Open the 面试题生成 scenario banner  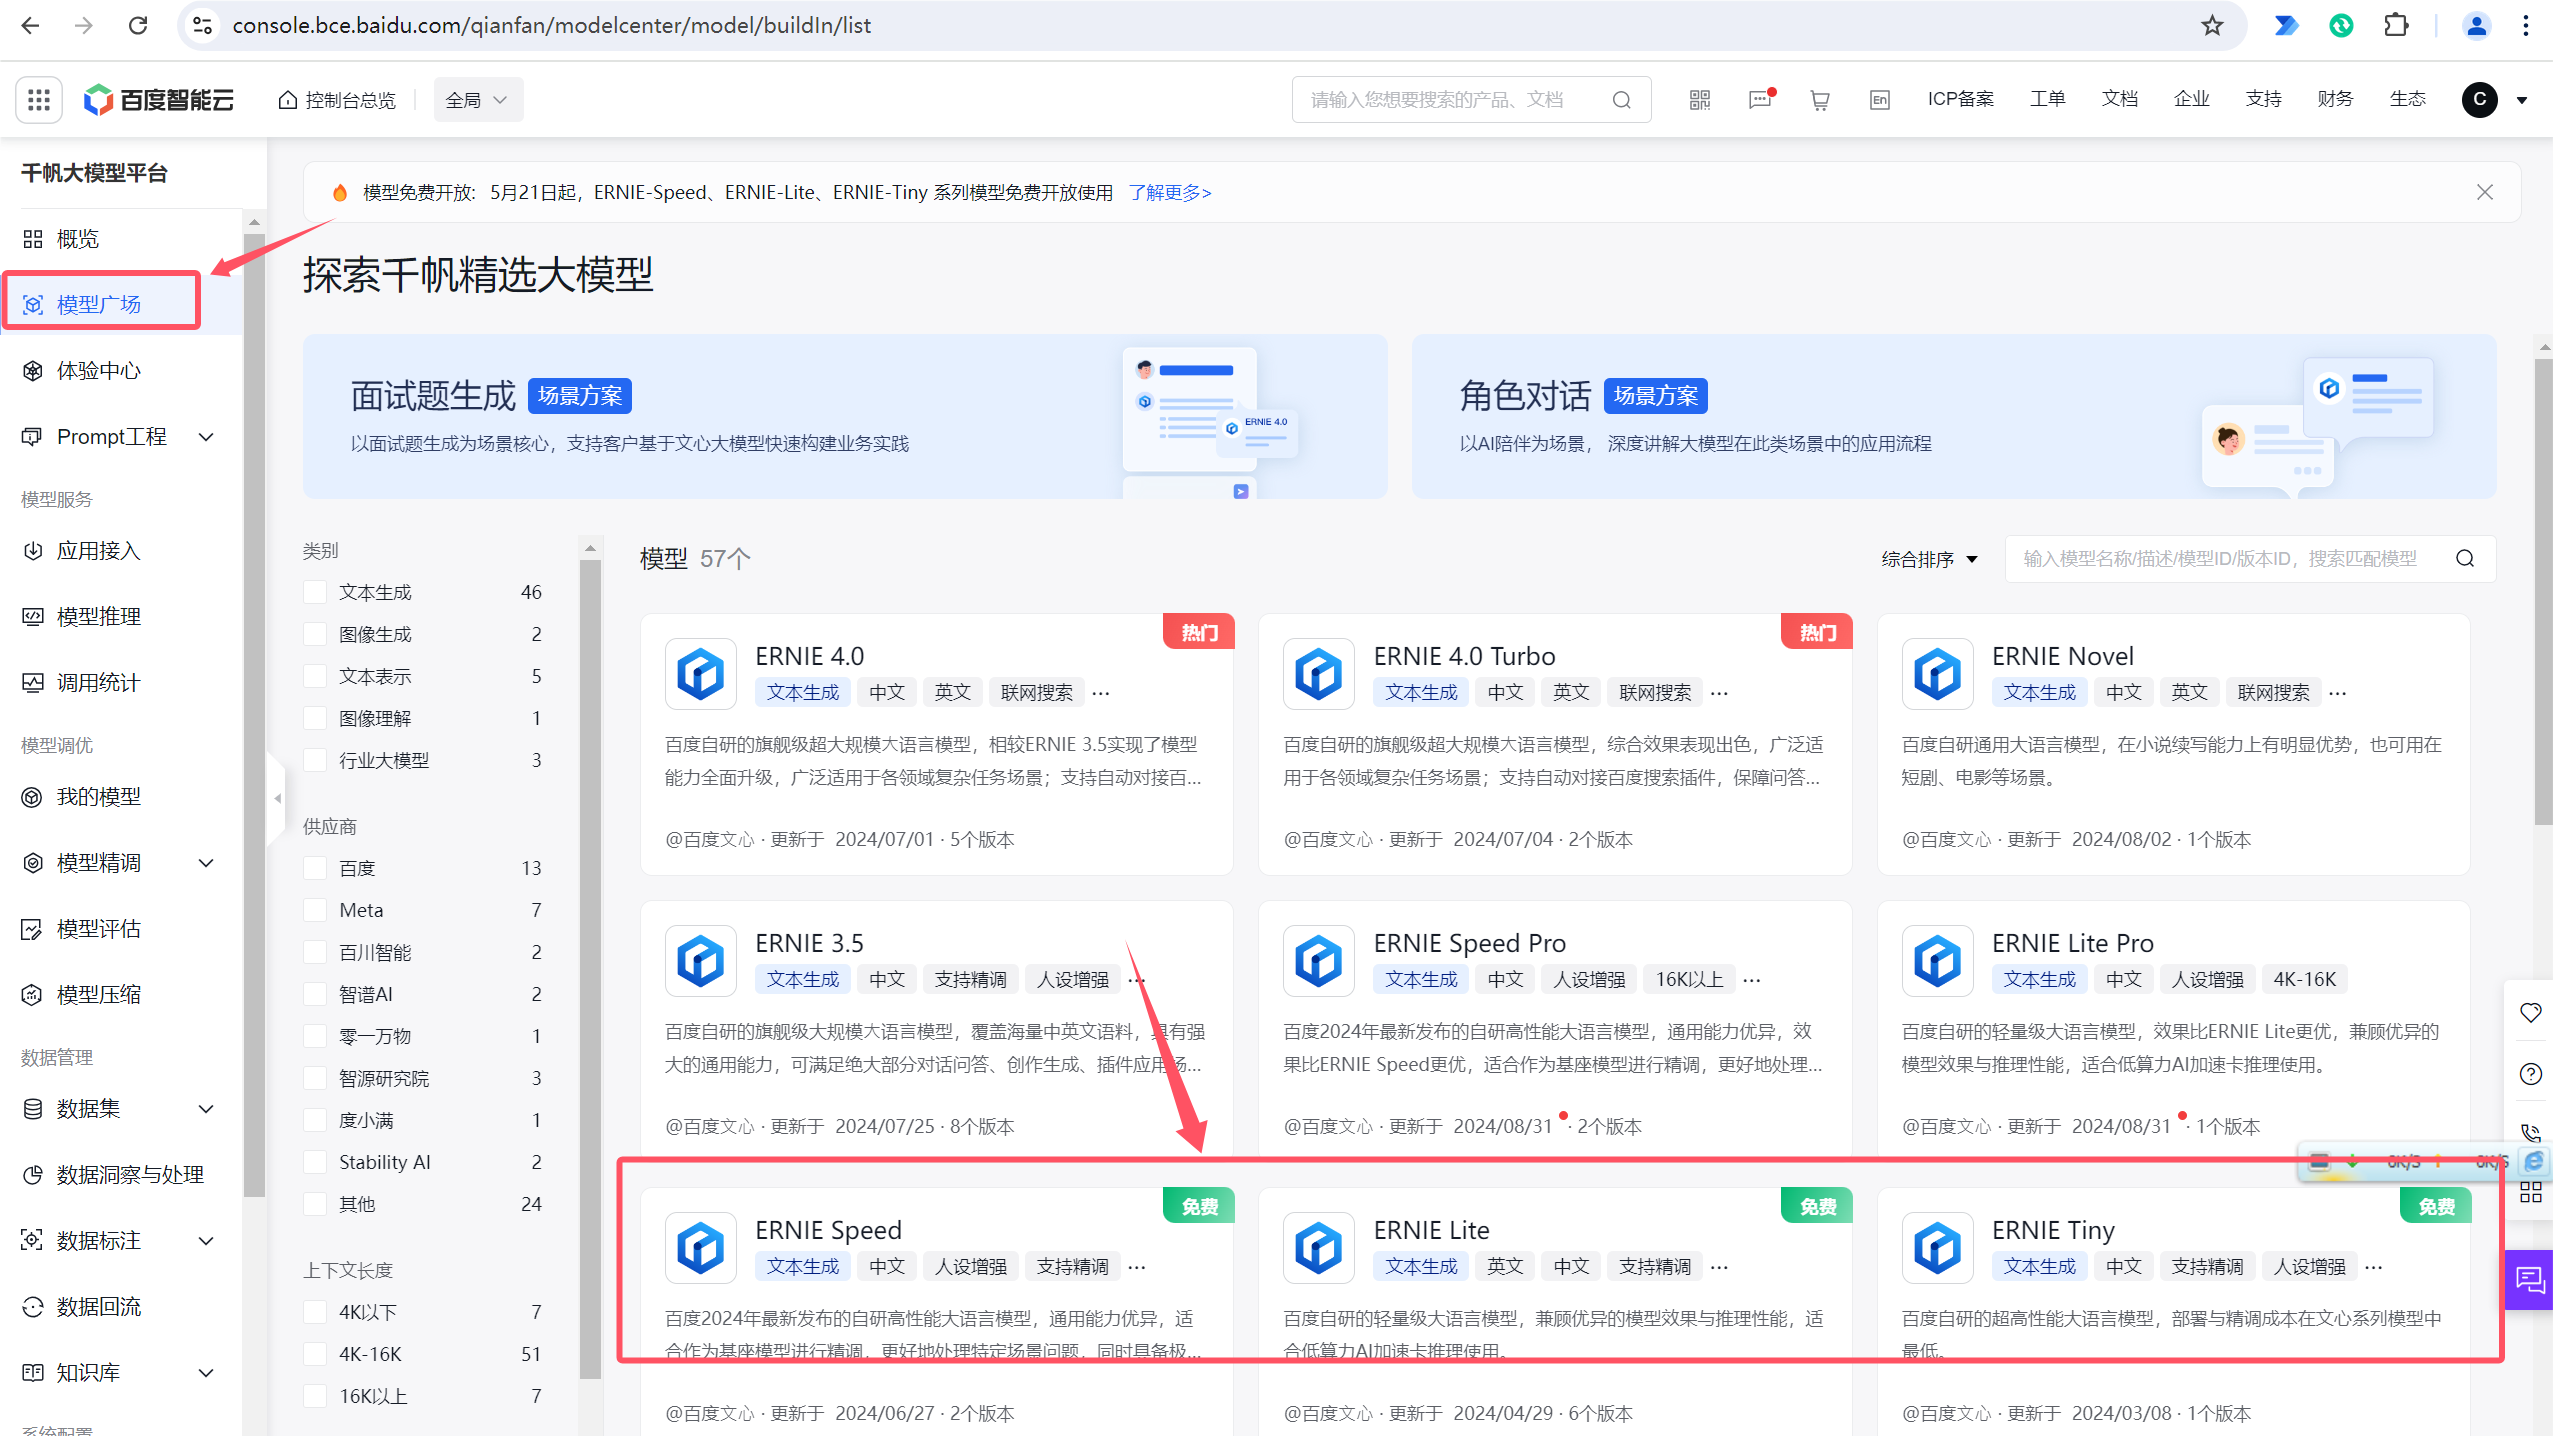pyautogui.click(x=845, y=416)
